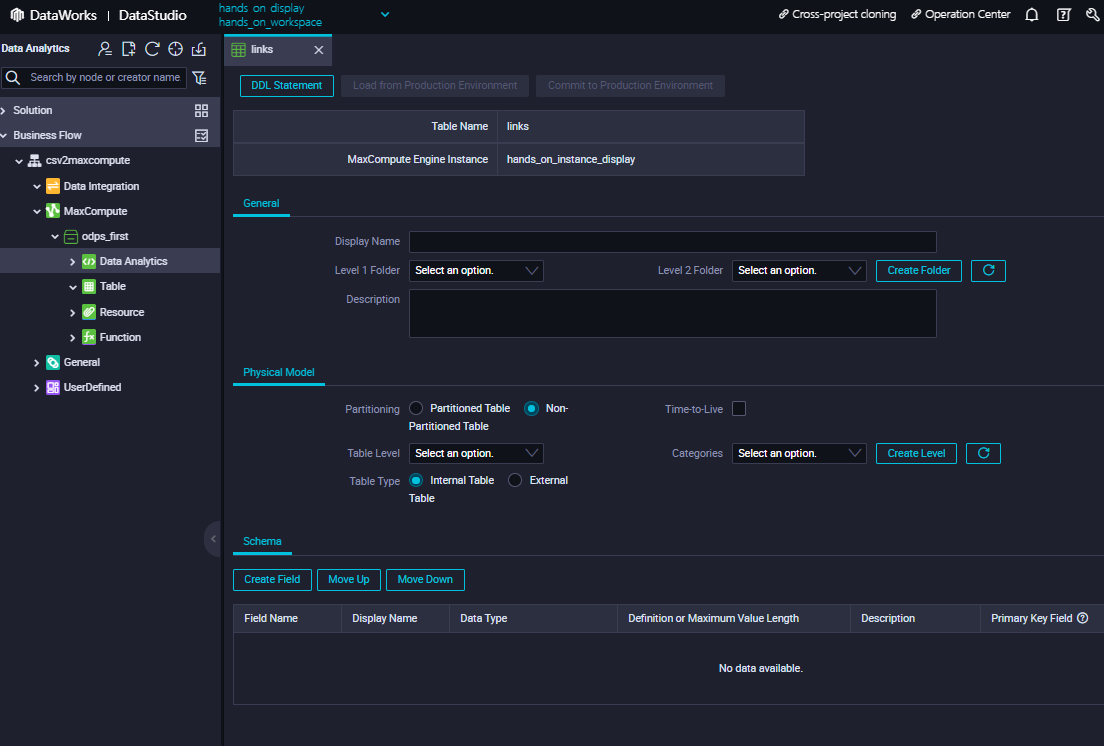Open the Level 1 Folder dropdown
1104x746 pixels.
[476, 271]
